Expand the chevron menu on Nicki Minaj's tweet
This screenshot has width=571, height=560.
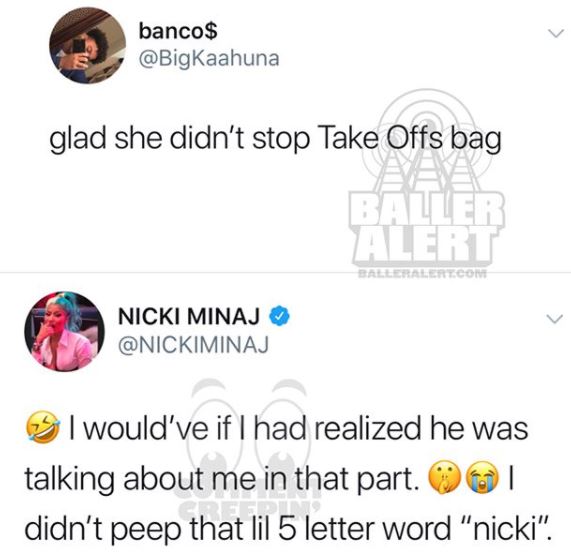556,319
